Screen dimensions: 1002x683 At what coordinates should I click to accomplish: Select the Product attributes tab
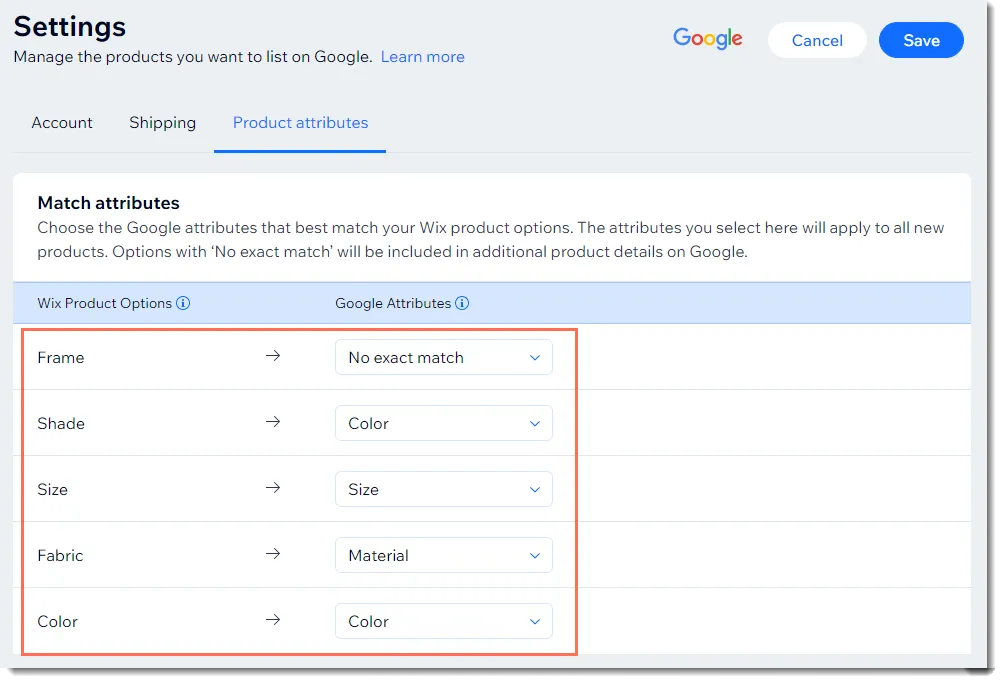tap(300, 123)
